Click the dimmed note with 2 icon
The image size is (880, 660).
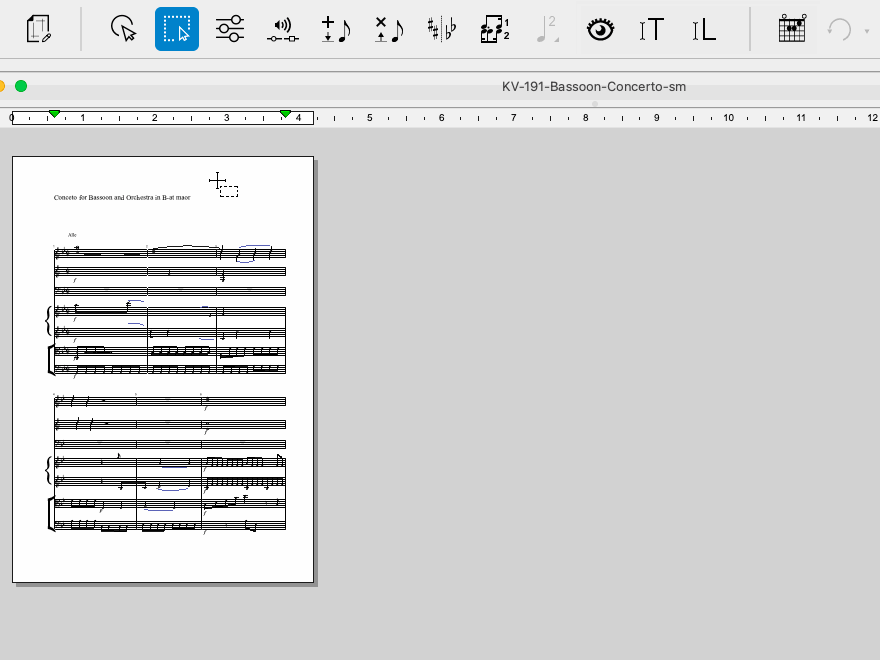tap(548, 29)
